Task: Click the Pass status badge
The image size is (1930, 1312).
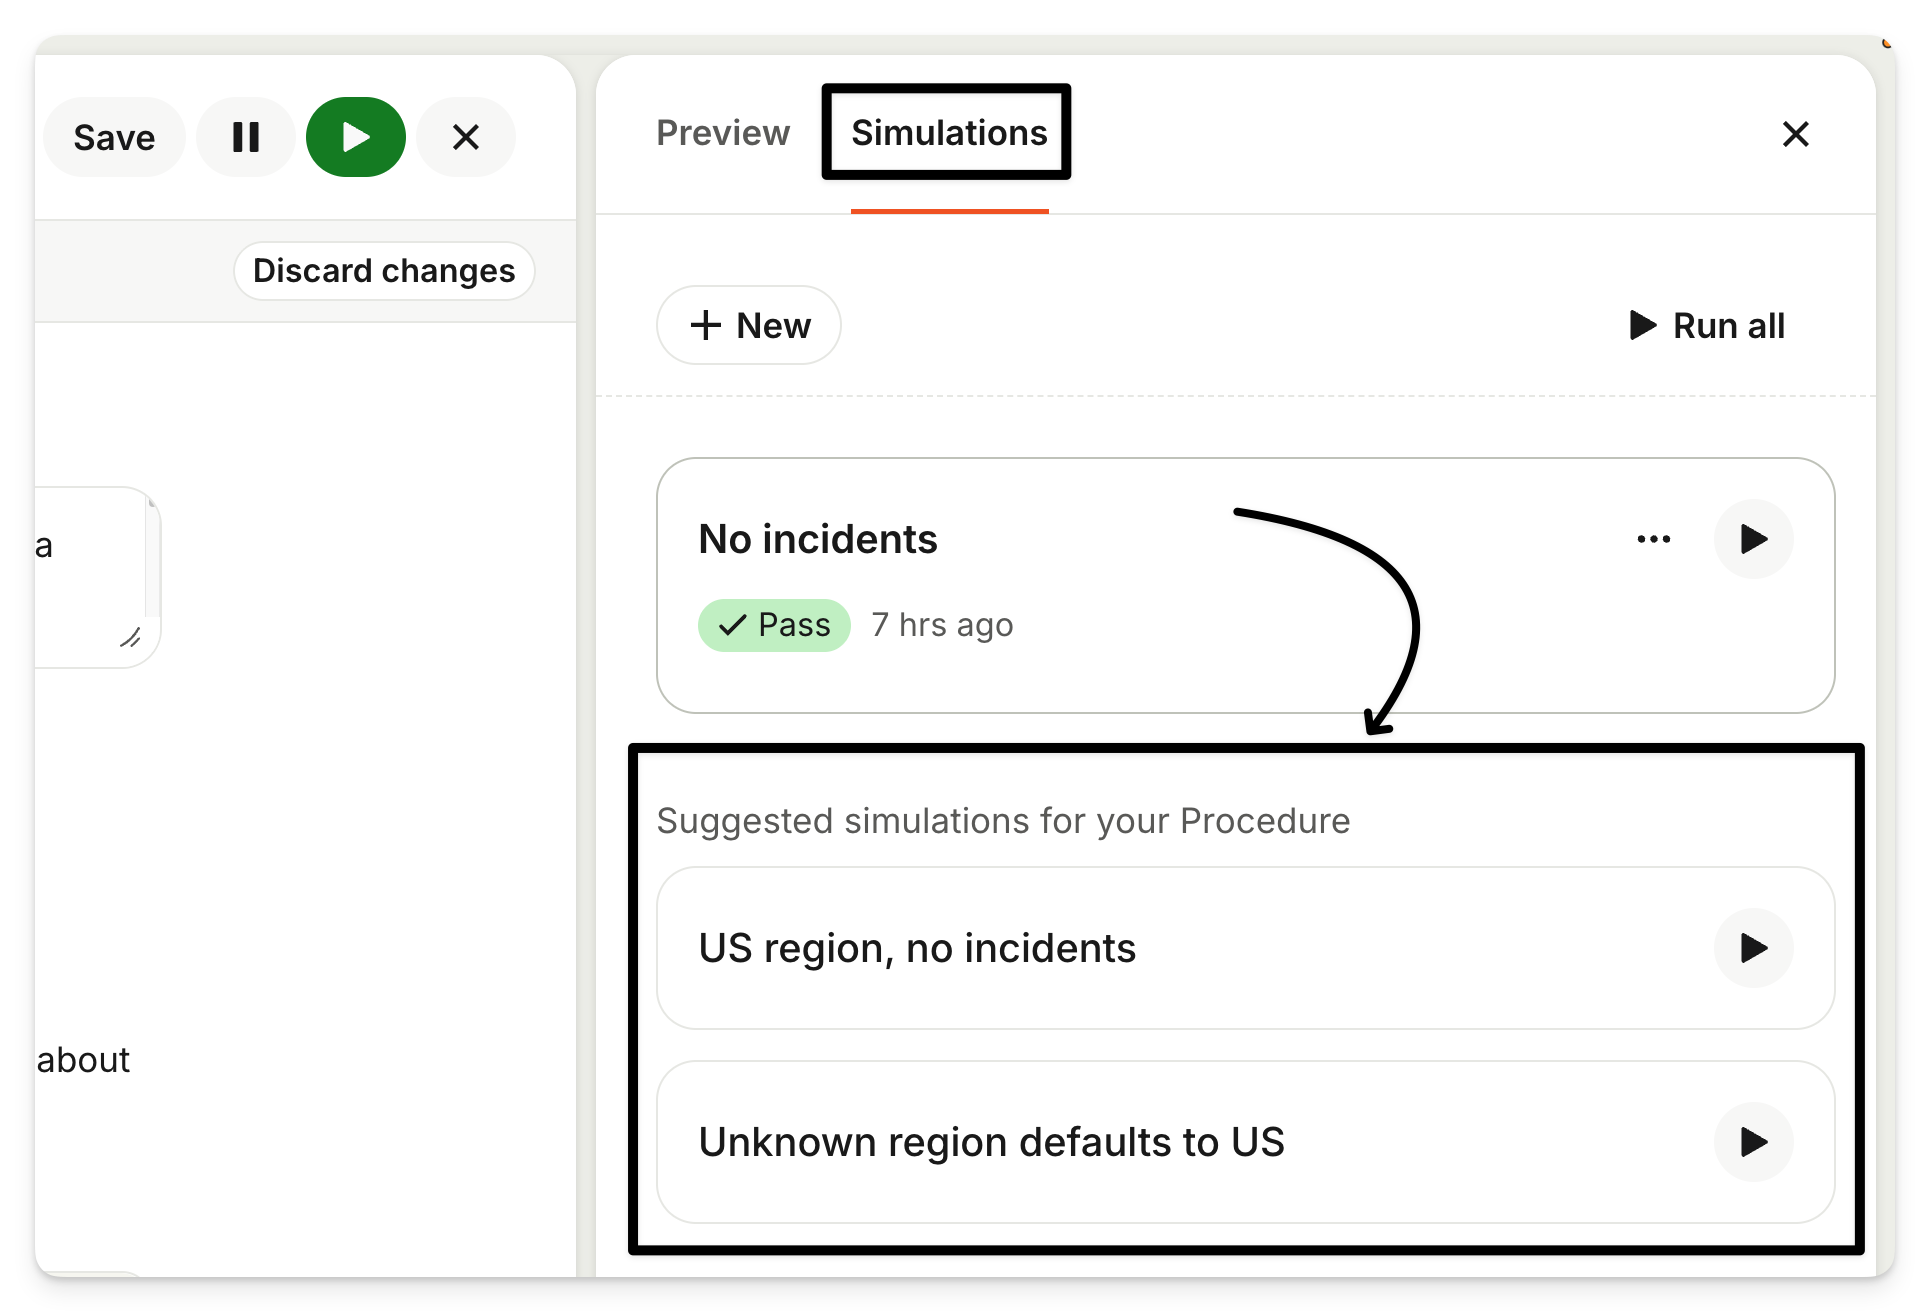Action: 774,625
